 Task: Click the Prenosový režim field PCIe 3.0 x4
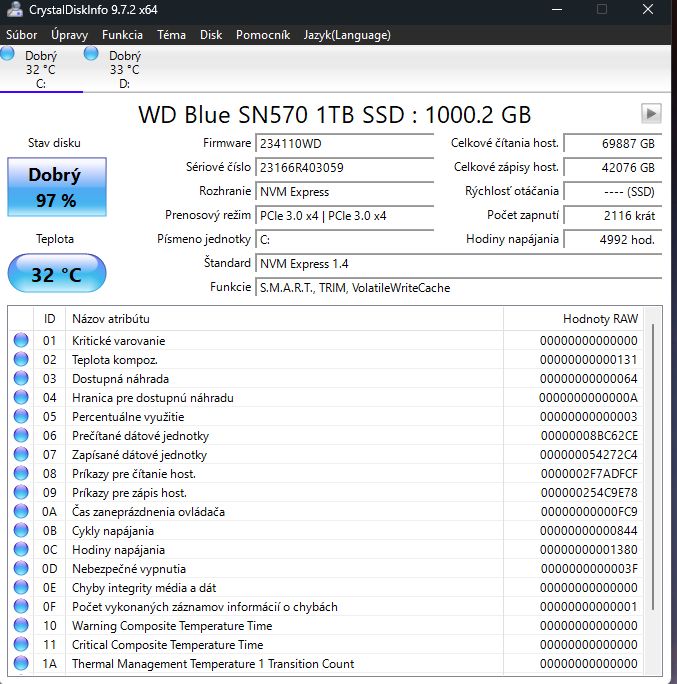[344, 215]
